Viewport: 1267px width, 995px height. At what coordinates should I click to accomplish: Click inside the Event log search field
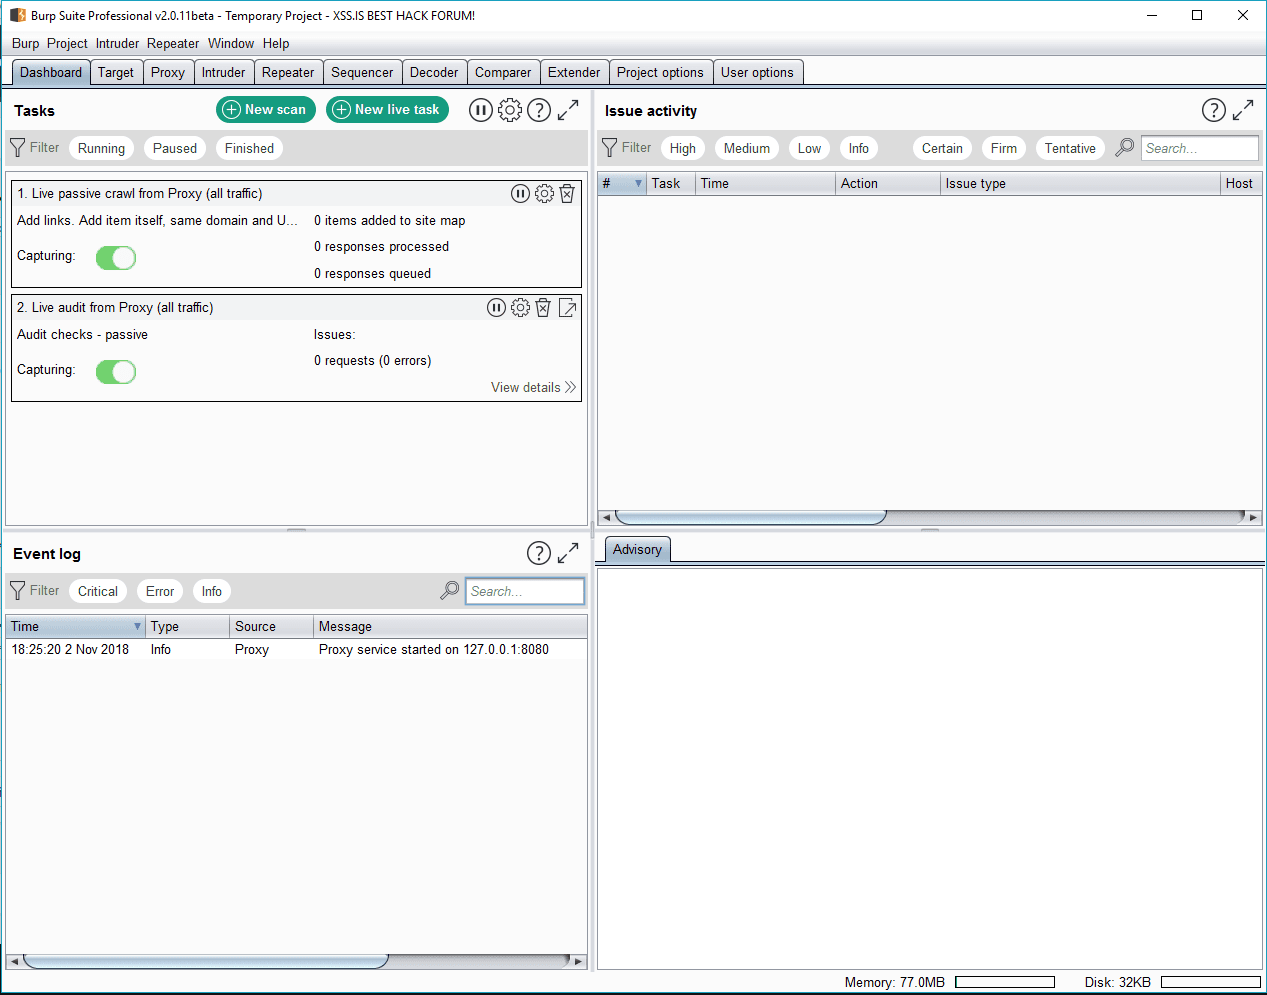[x=525, y=591]
